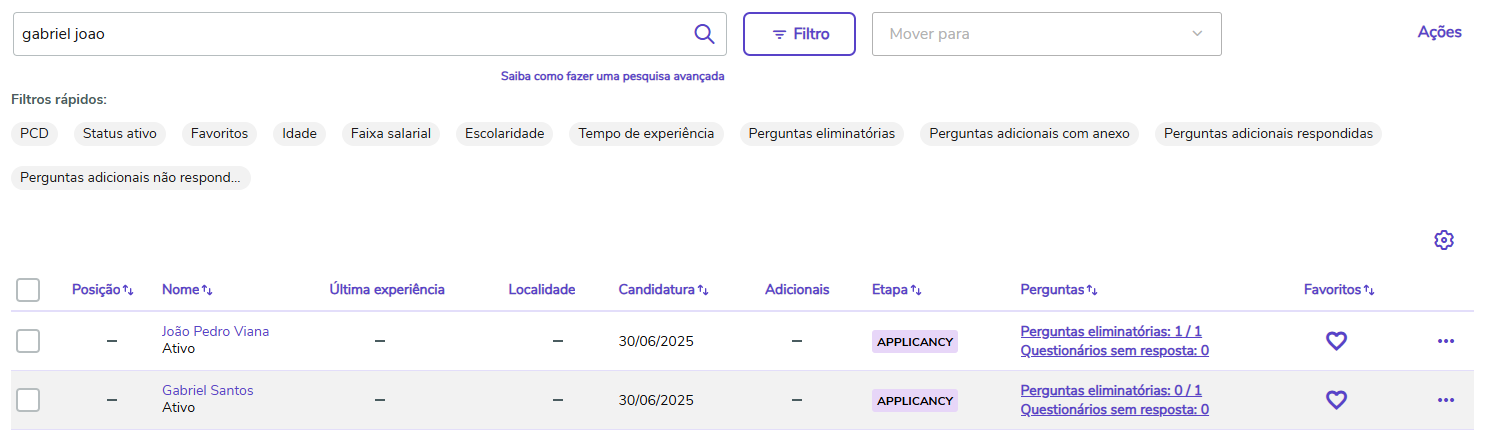This screenshot has width=1498, height=442.
Task: Check the Gabriel Santos row checkbox
Action: point(28,400)
